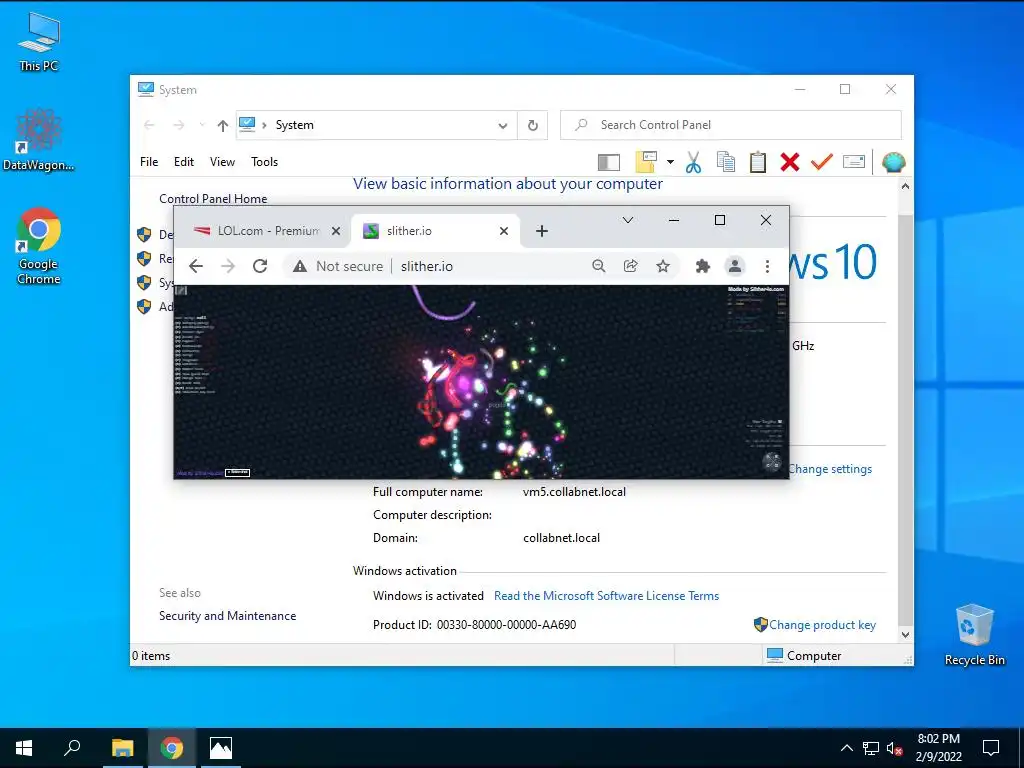Click the Paste clipboard icon in System toolbar
The height and width of the screenshot is (768, 1024).
click(758, 162)
